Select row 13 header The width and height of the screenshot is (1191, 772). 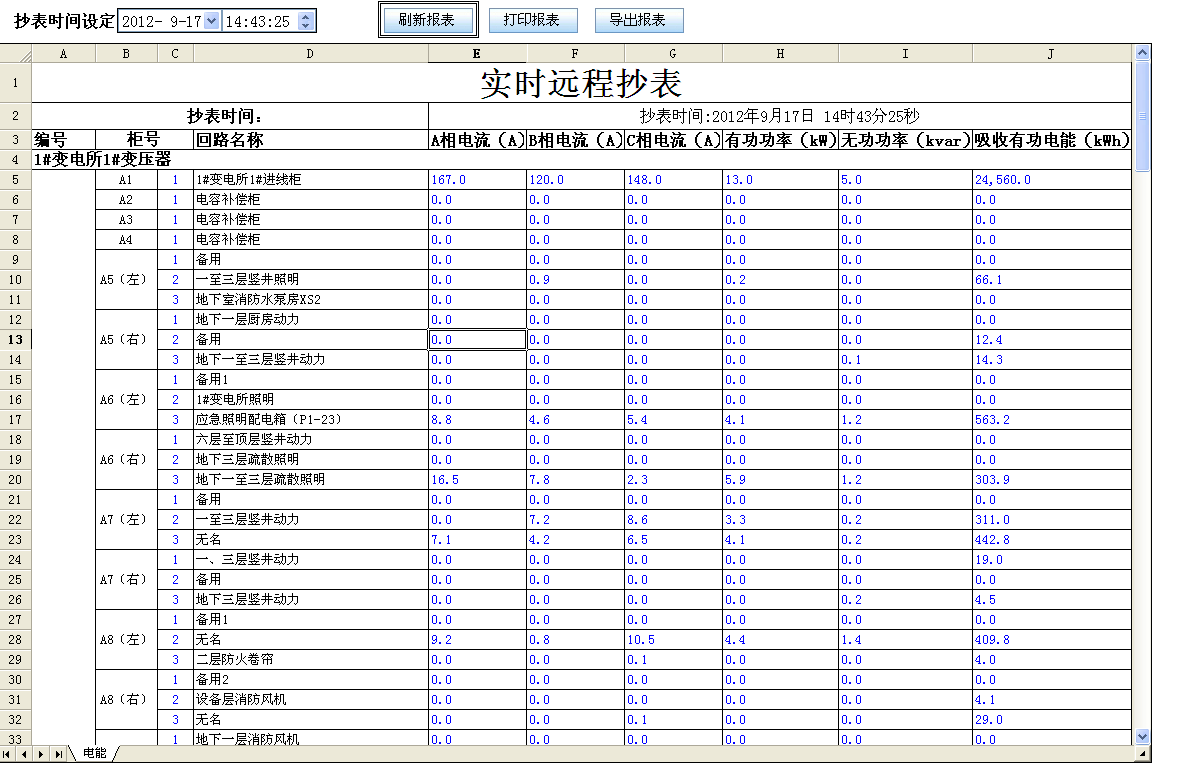pyautogui.click(x=16, y=340)
